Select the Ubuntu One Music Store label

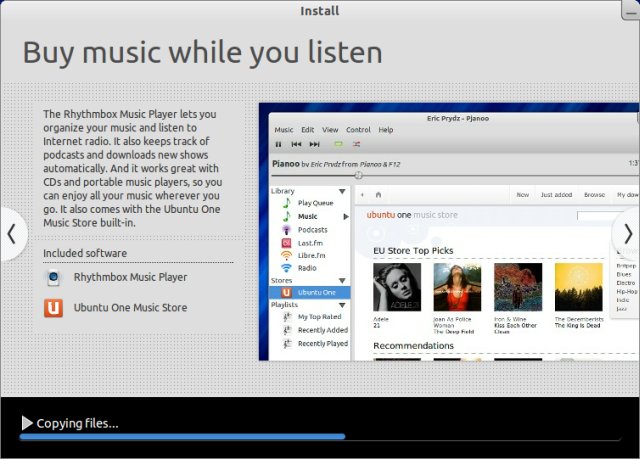pos(130,308)
